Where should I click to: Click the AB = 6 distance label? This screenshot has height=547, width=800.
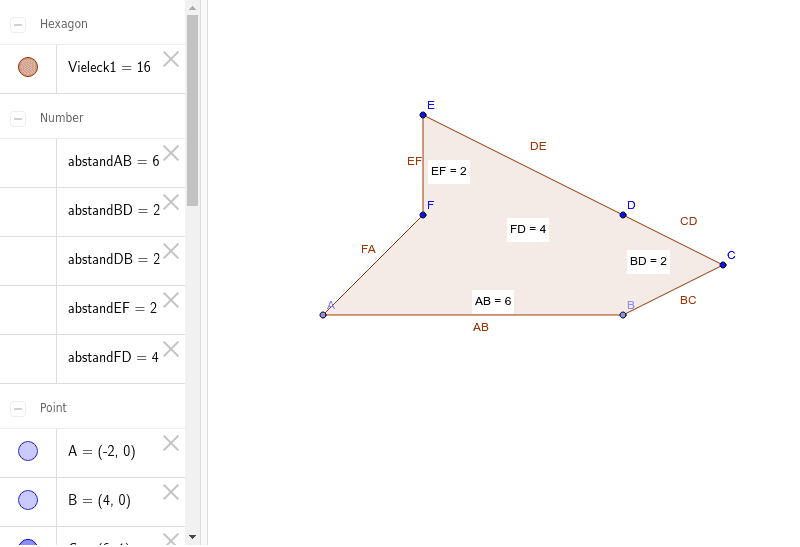[x=493, y=301]
